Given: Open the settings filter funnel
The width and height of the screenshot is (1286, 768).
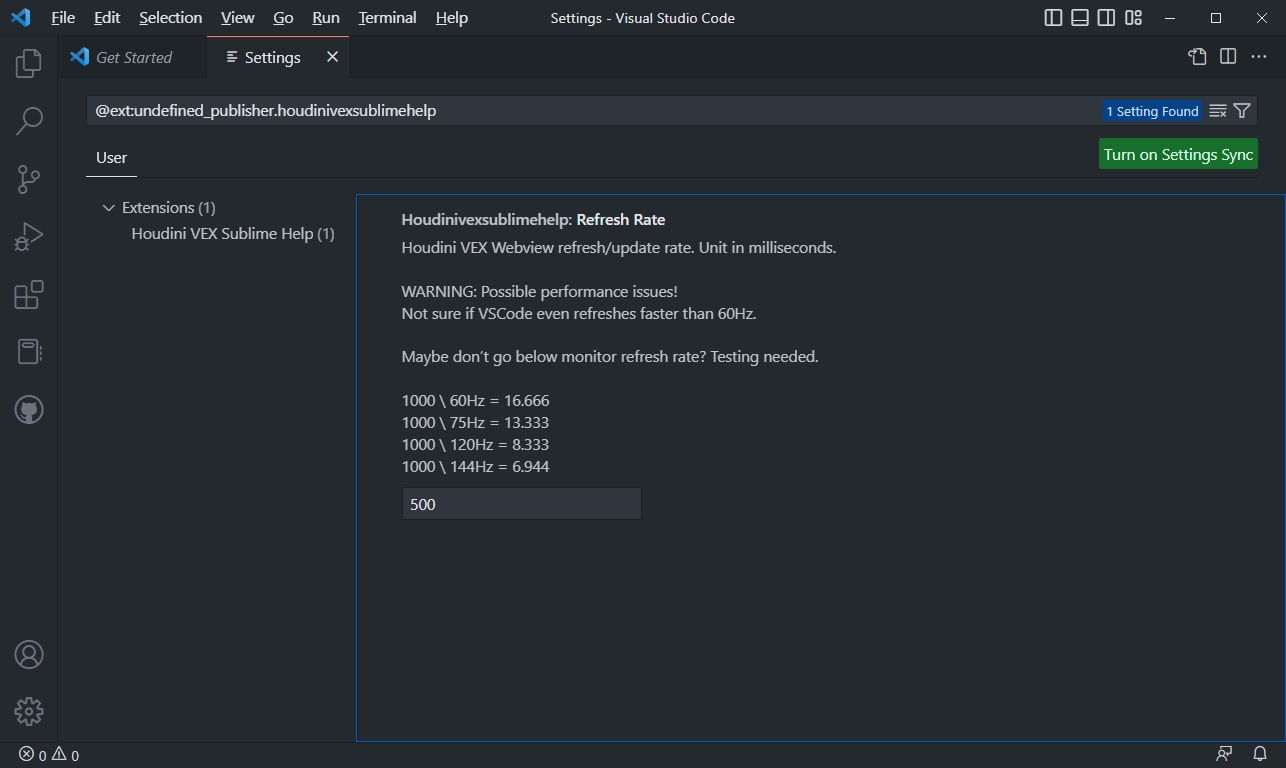Looking at the screenshot, I should pyautogui.click(x=1242, y=111).
